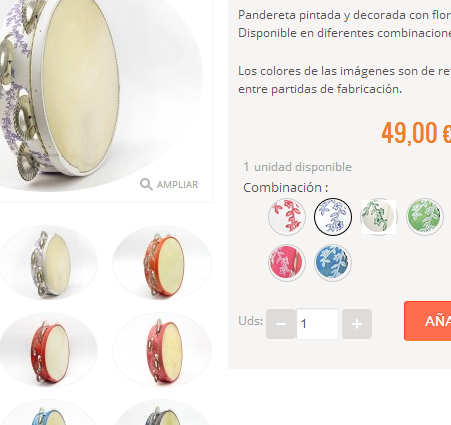Screen dimensions: 451x425
Task: Choose the light green floral swatch
Action: 425,217
